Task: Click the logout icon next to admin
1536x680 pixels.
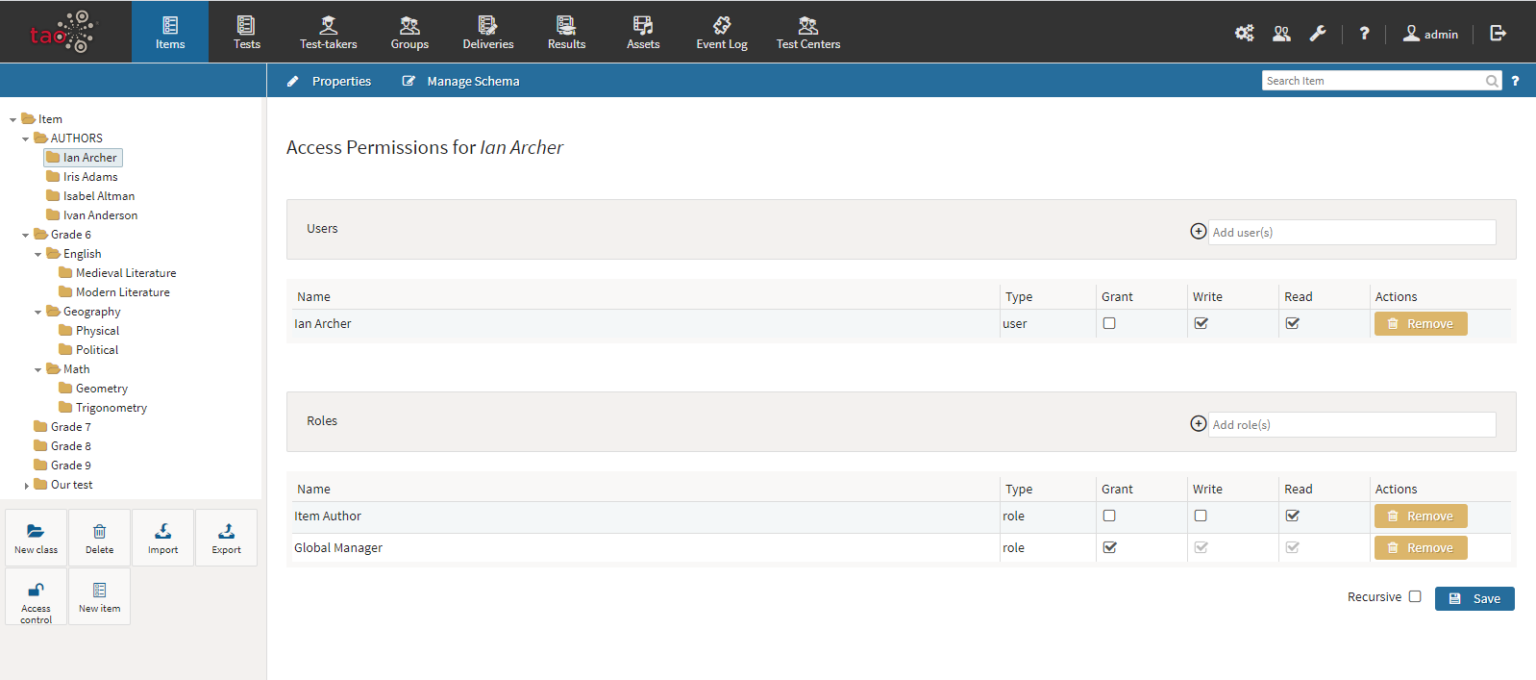Action: pos(1498,33)
